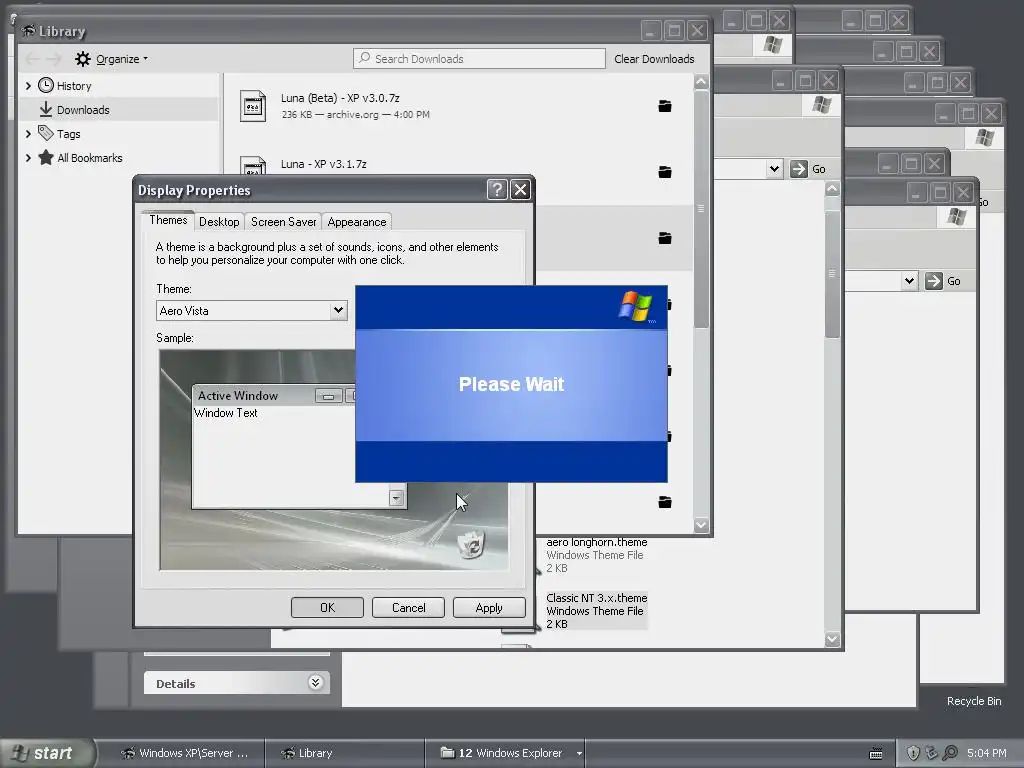Click the Recycle Bin desktop label
Image resolution: width=1024 pixels, height=768 pixels.
pyautogui.click(x=974, y=701)
